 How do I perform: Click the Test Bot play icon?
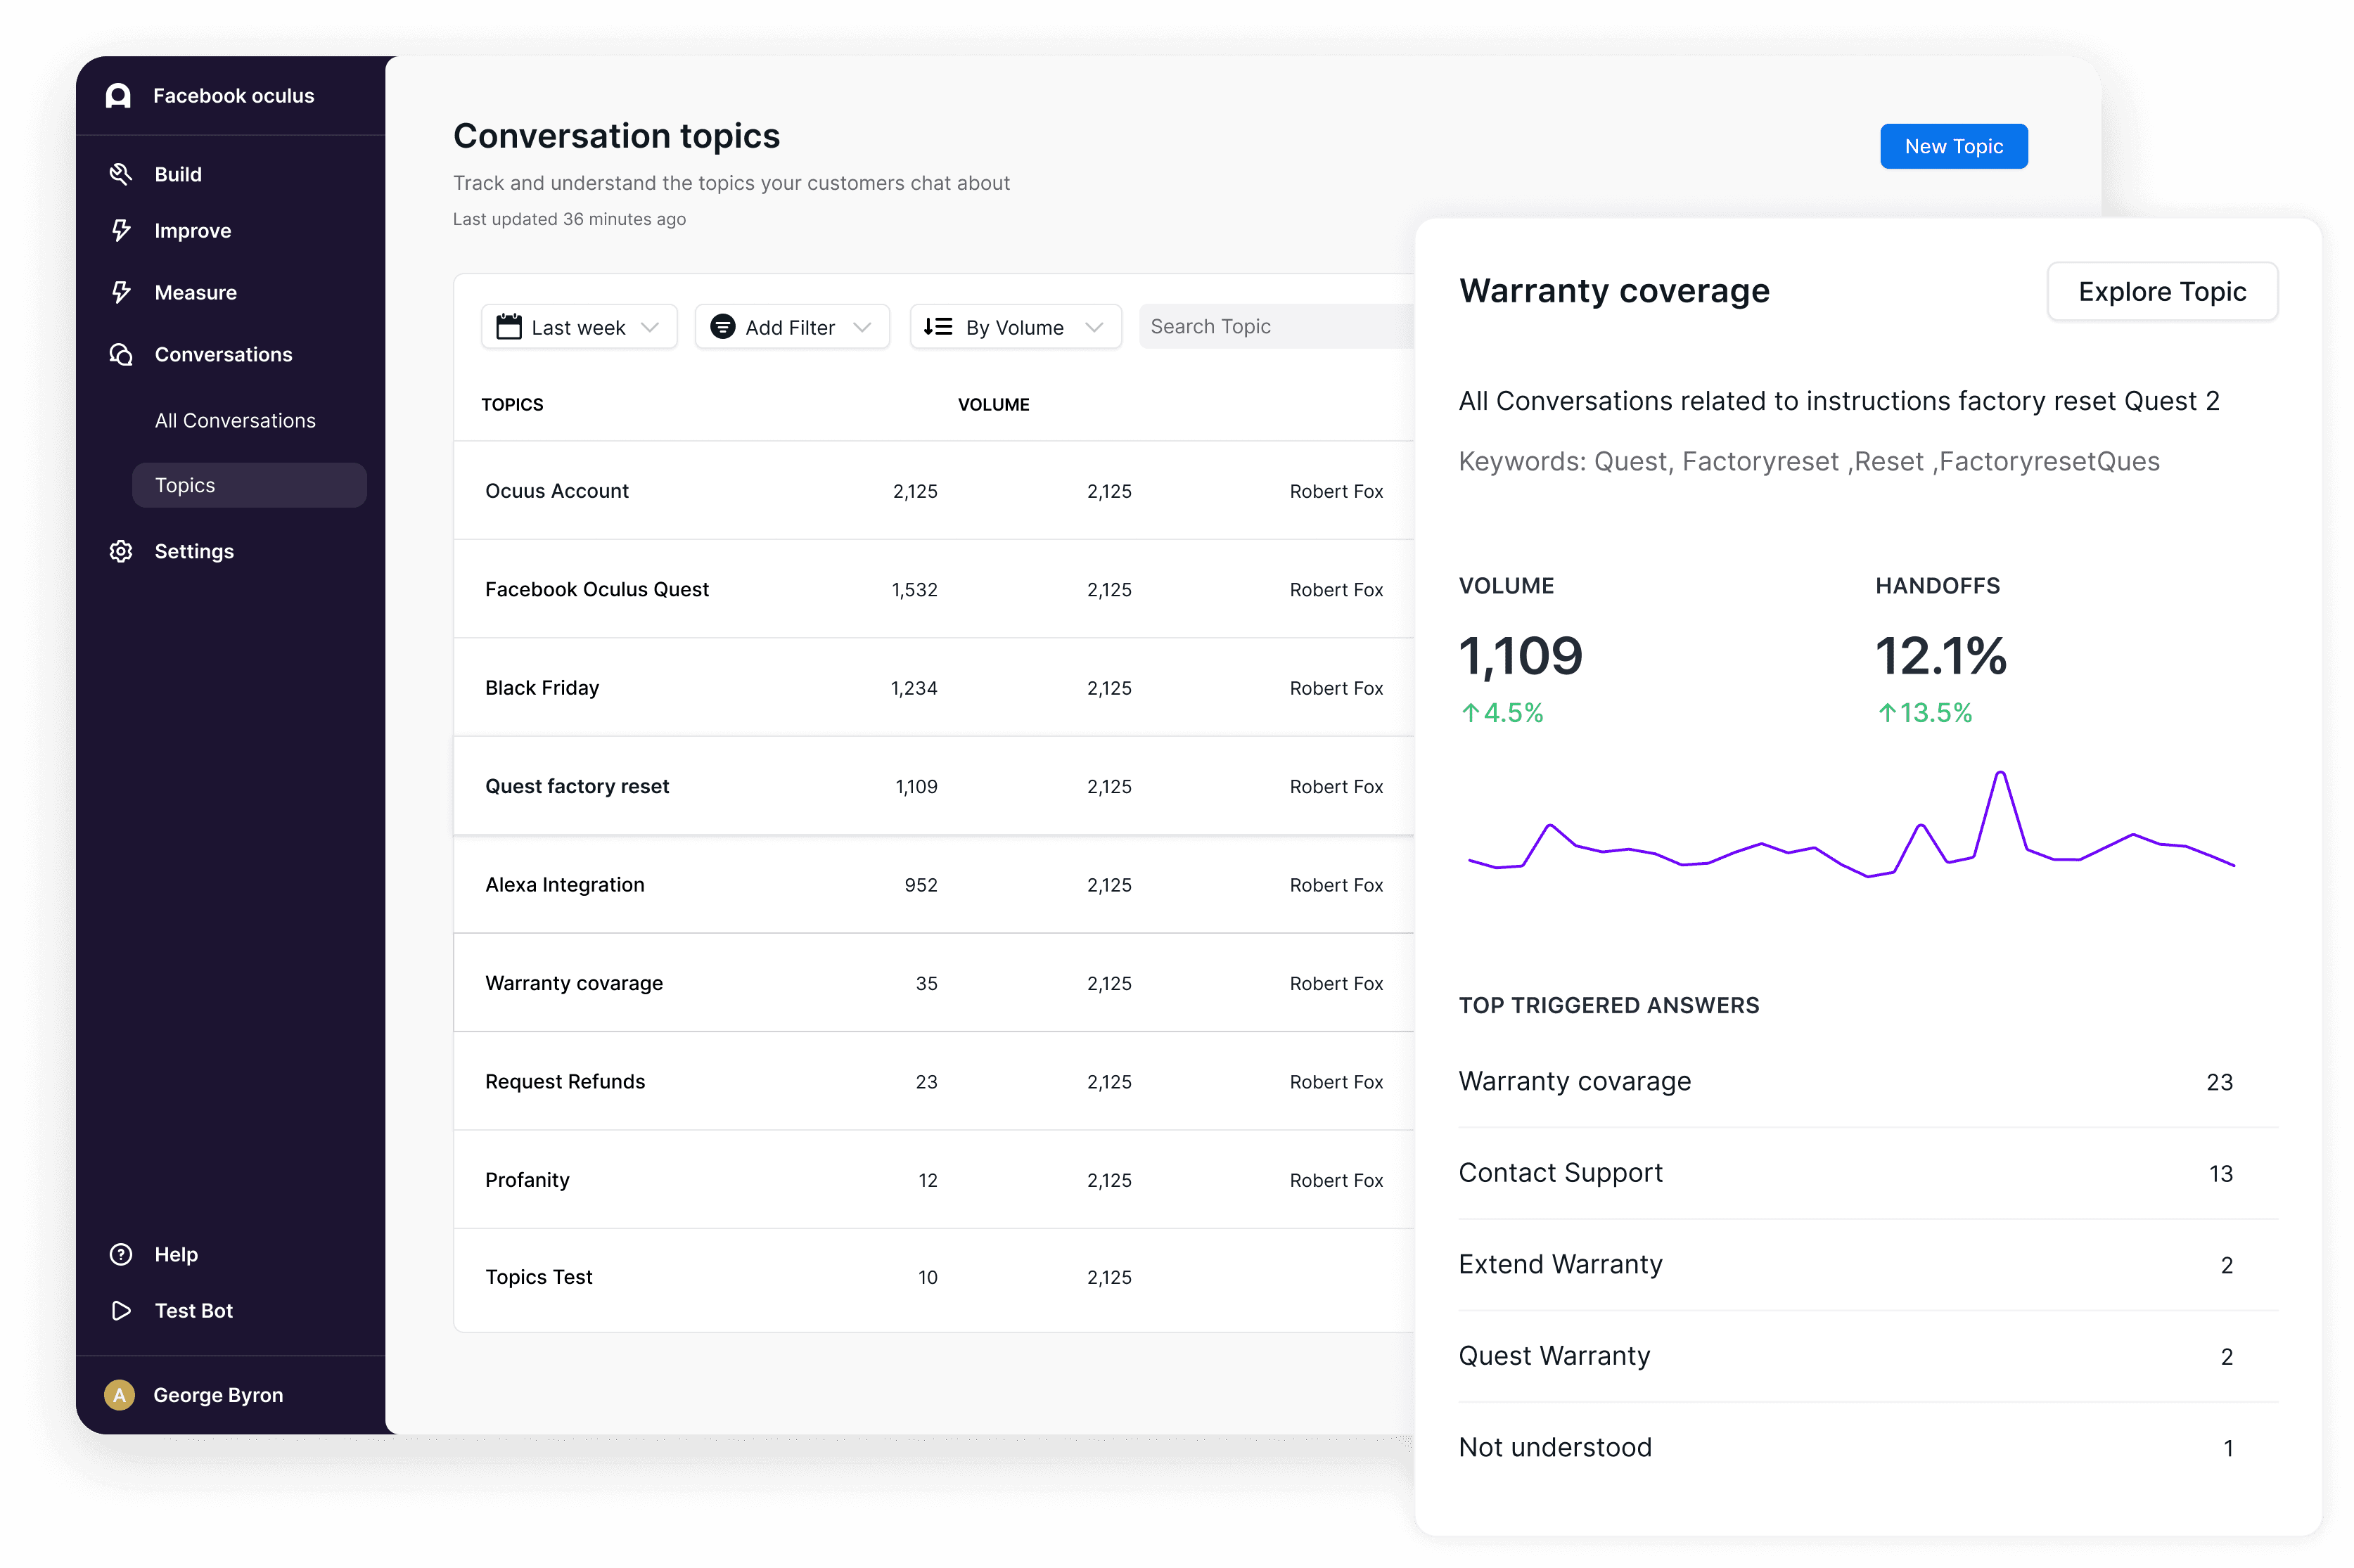pos(121,1310)
